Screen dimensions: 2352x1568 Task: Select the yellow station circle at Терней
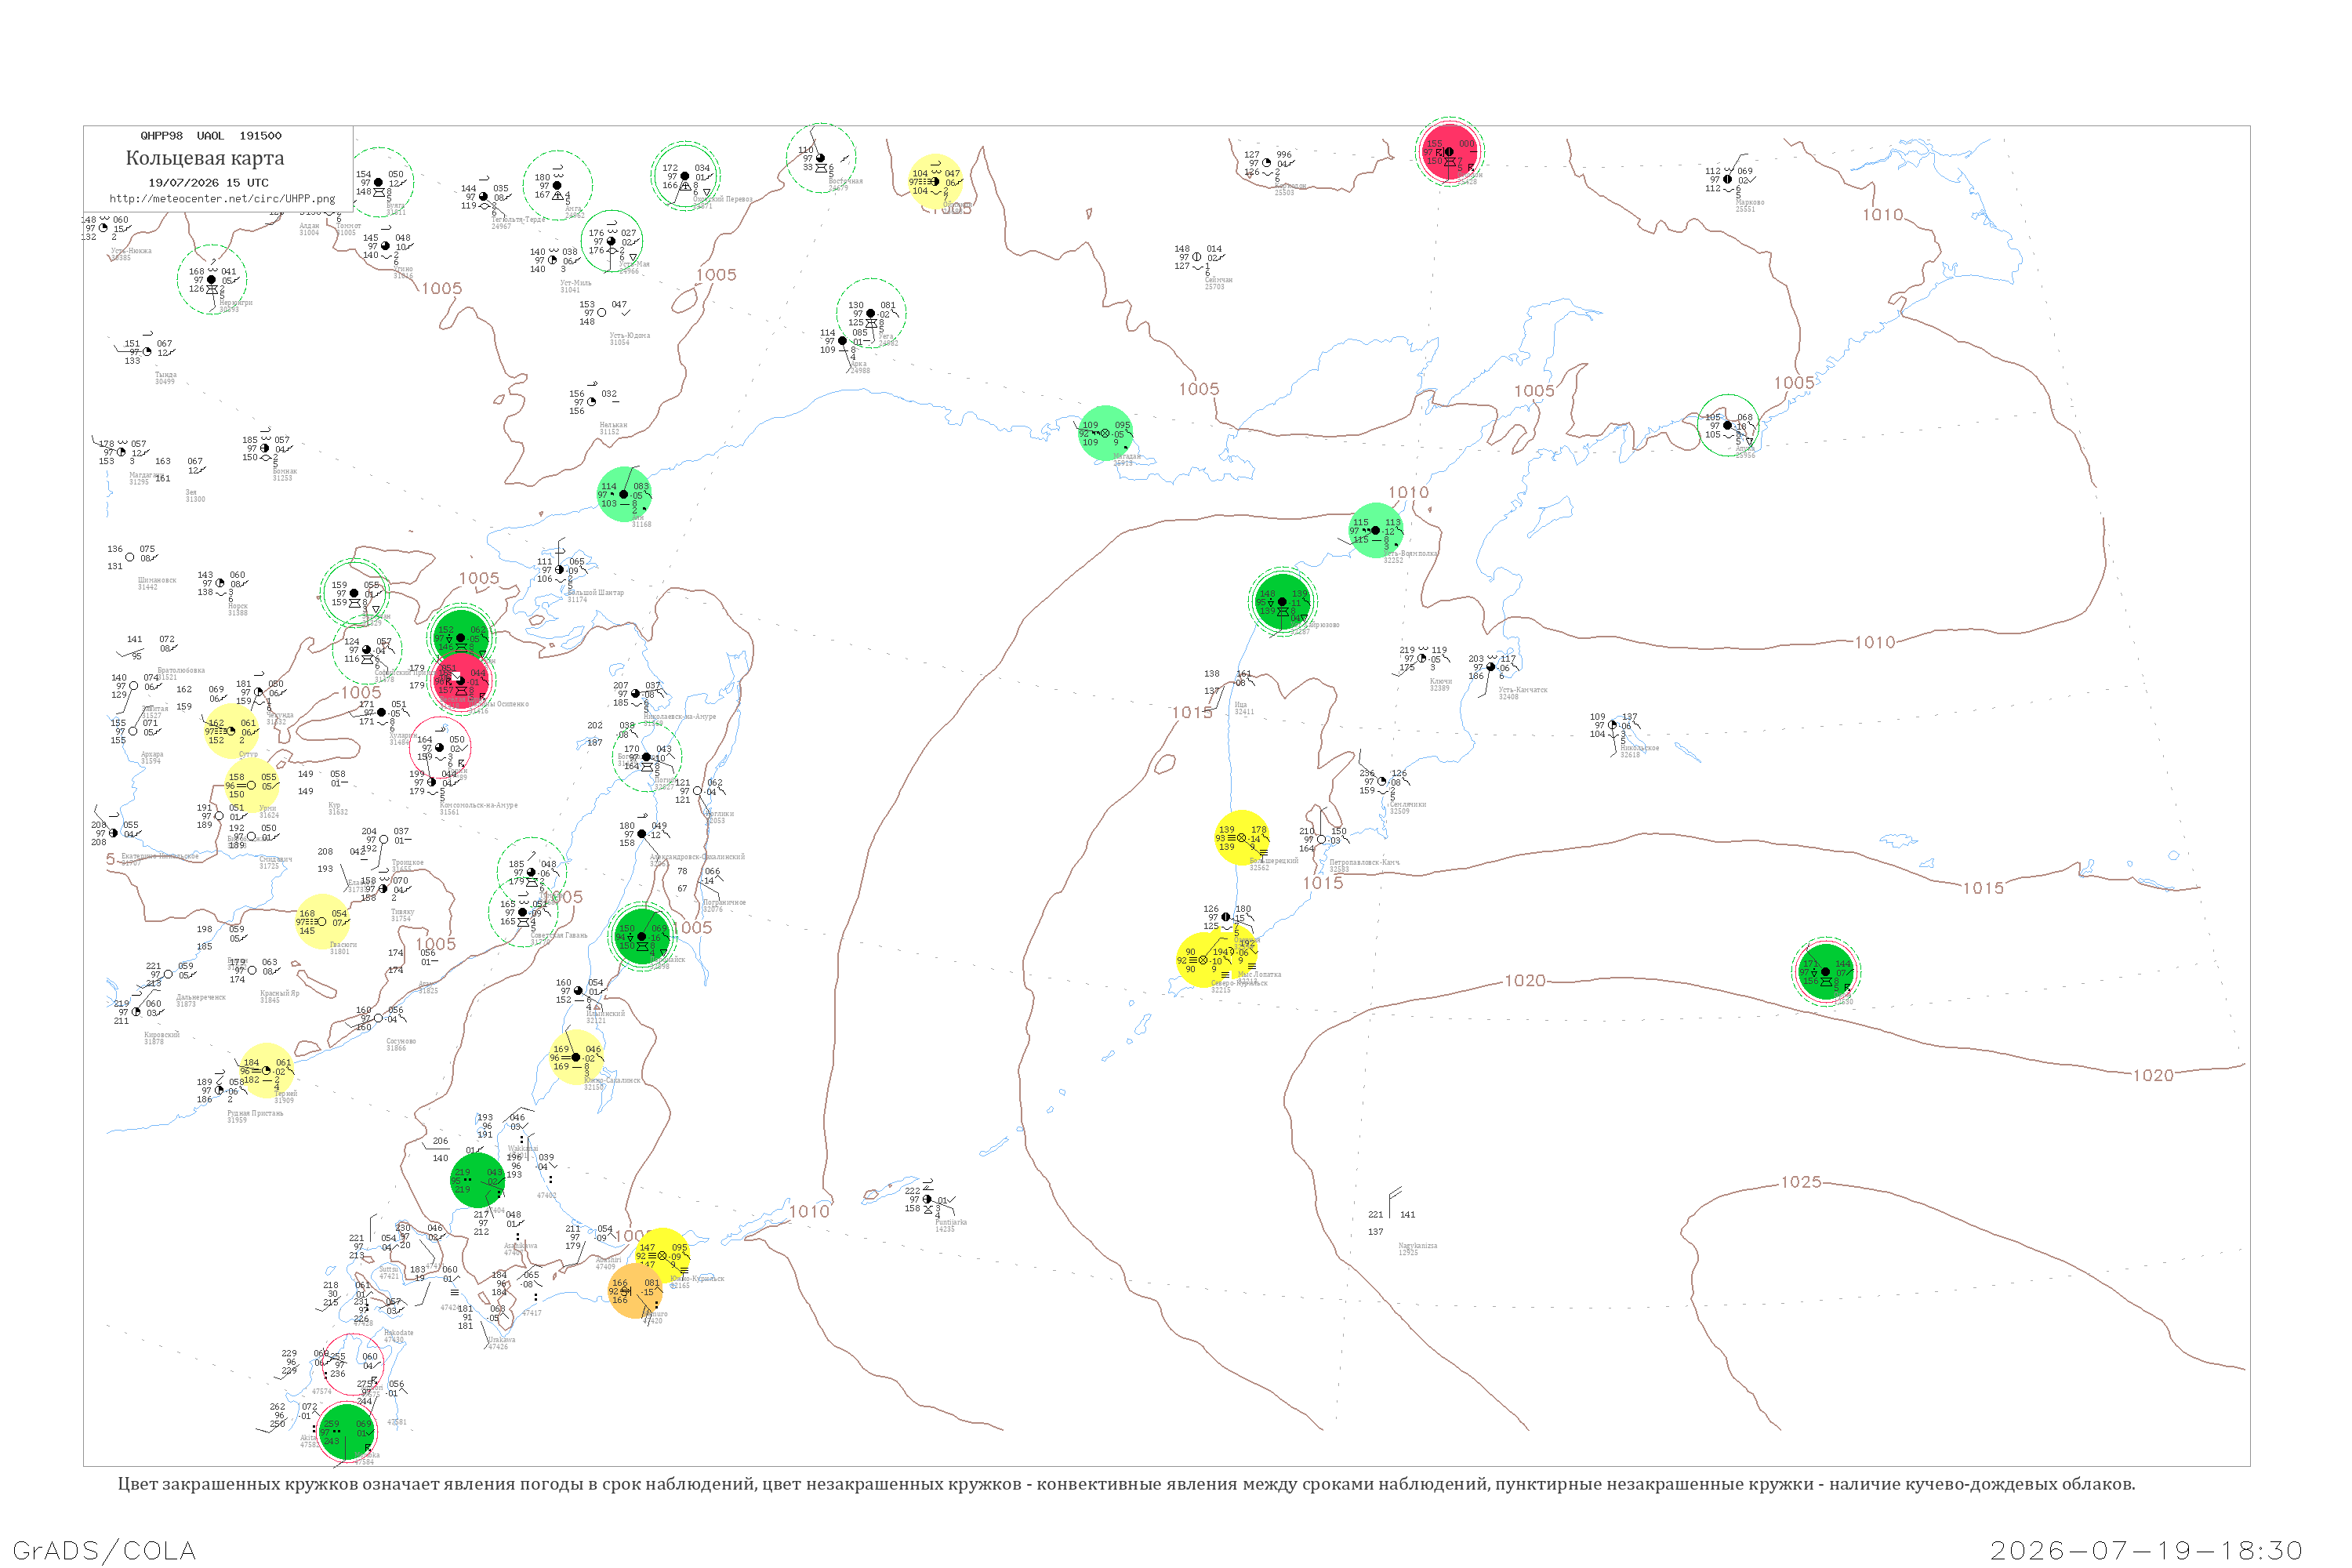(266, 1071)
